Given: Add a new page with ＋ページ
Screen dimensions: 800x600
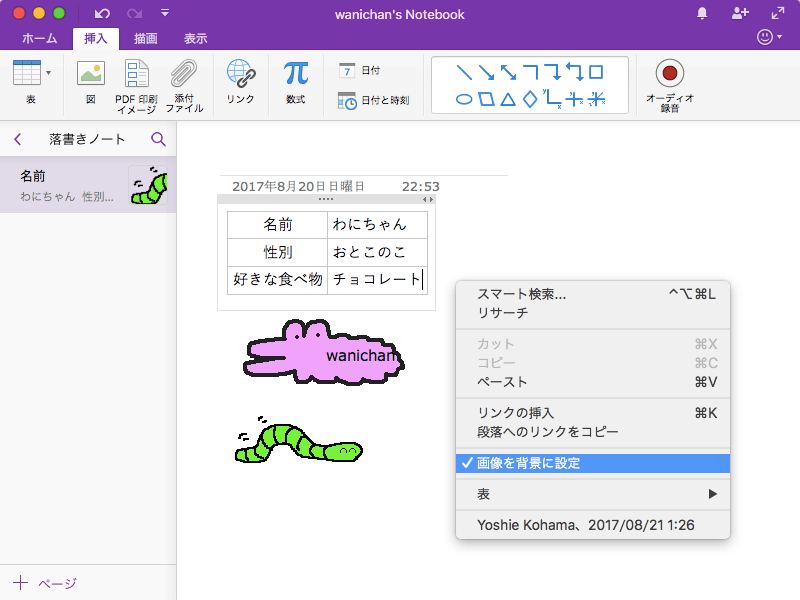Looking at the screenshot, I should [45, 583].
